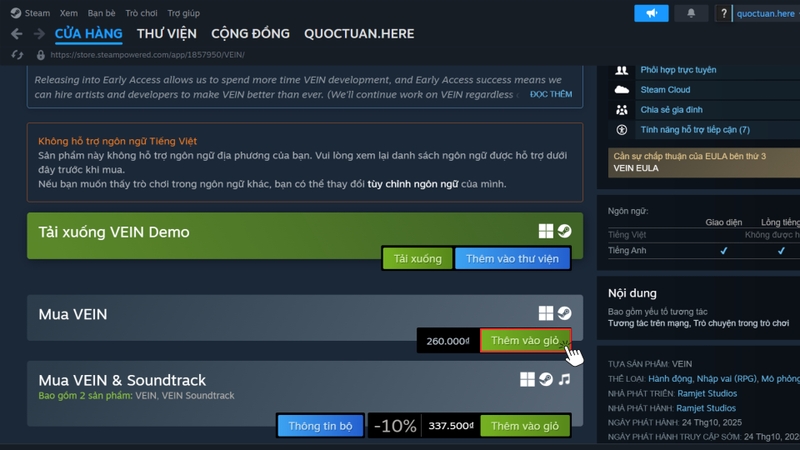
Task: Open the tùy chỉnh ngôn ngữ link
Action: [x=413, y=184]
